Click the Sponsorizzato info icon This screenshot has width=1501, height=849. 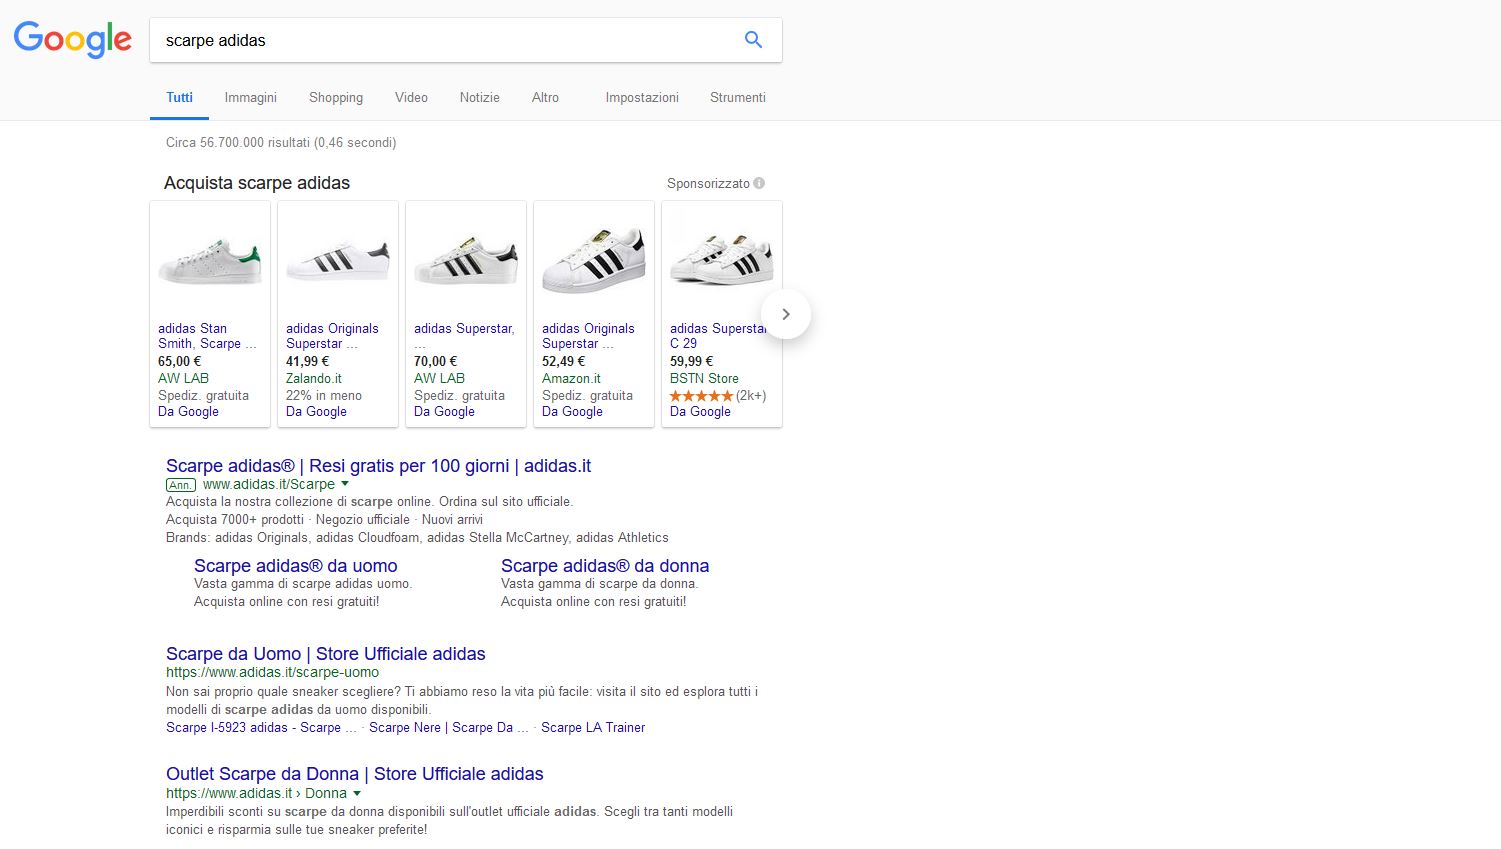tap(759, 183)
